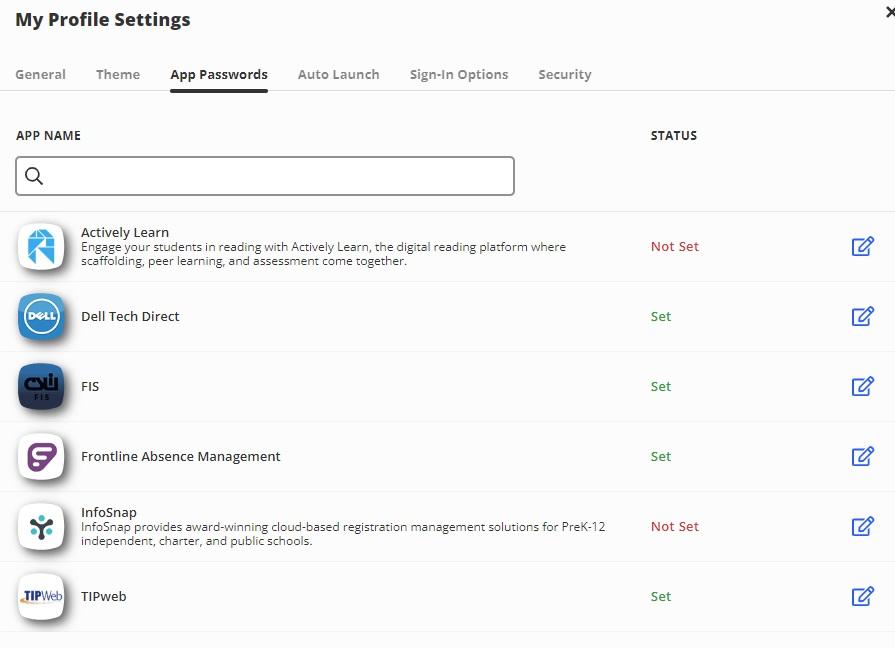Edit the TIPweb password
Image resolution: width=895 pixels, height=648 pixels.
point(862,596)
